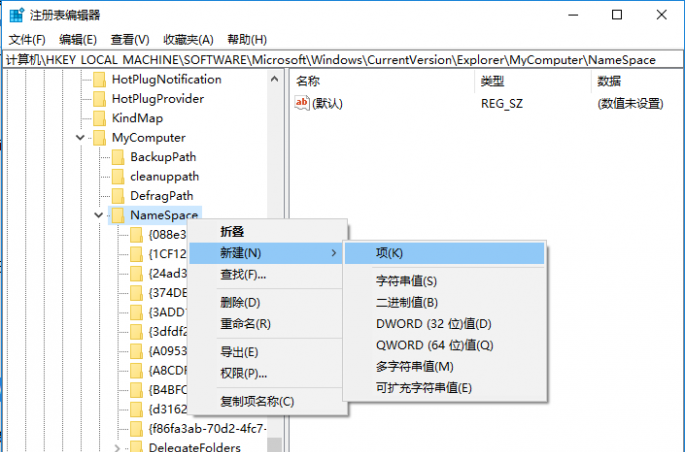Open the 文件(F) menu
The image size is (685, 452).
tap(27, 40)
